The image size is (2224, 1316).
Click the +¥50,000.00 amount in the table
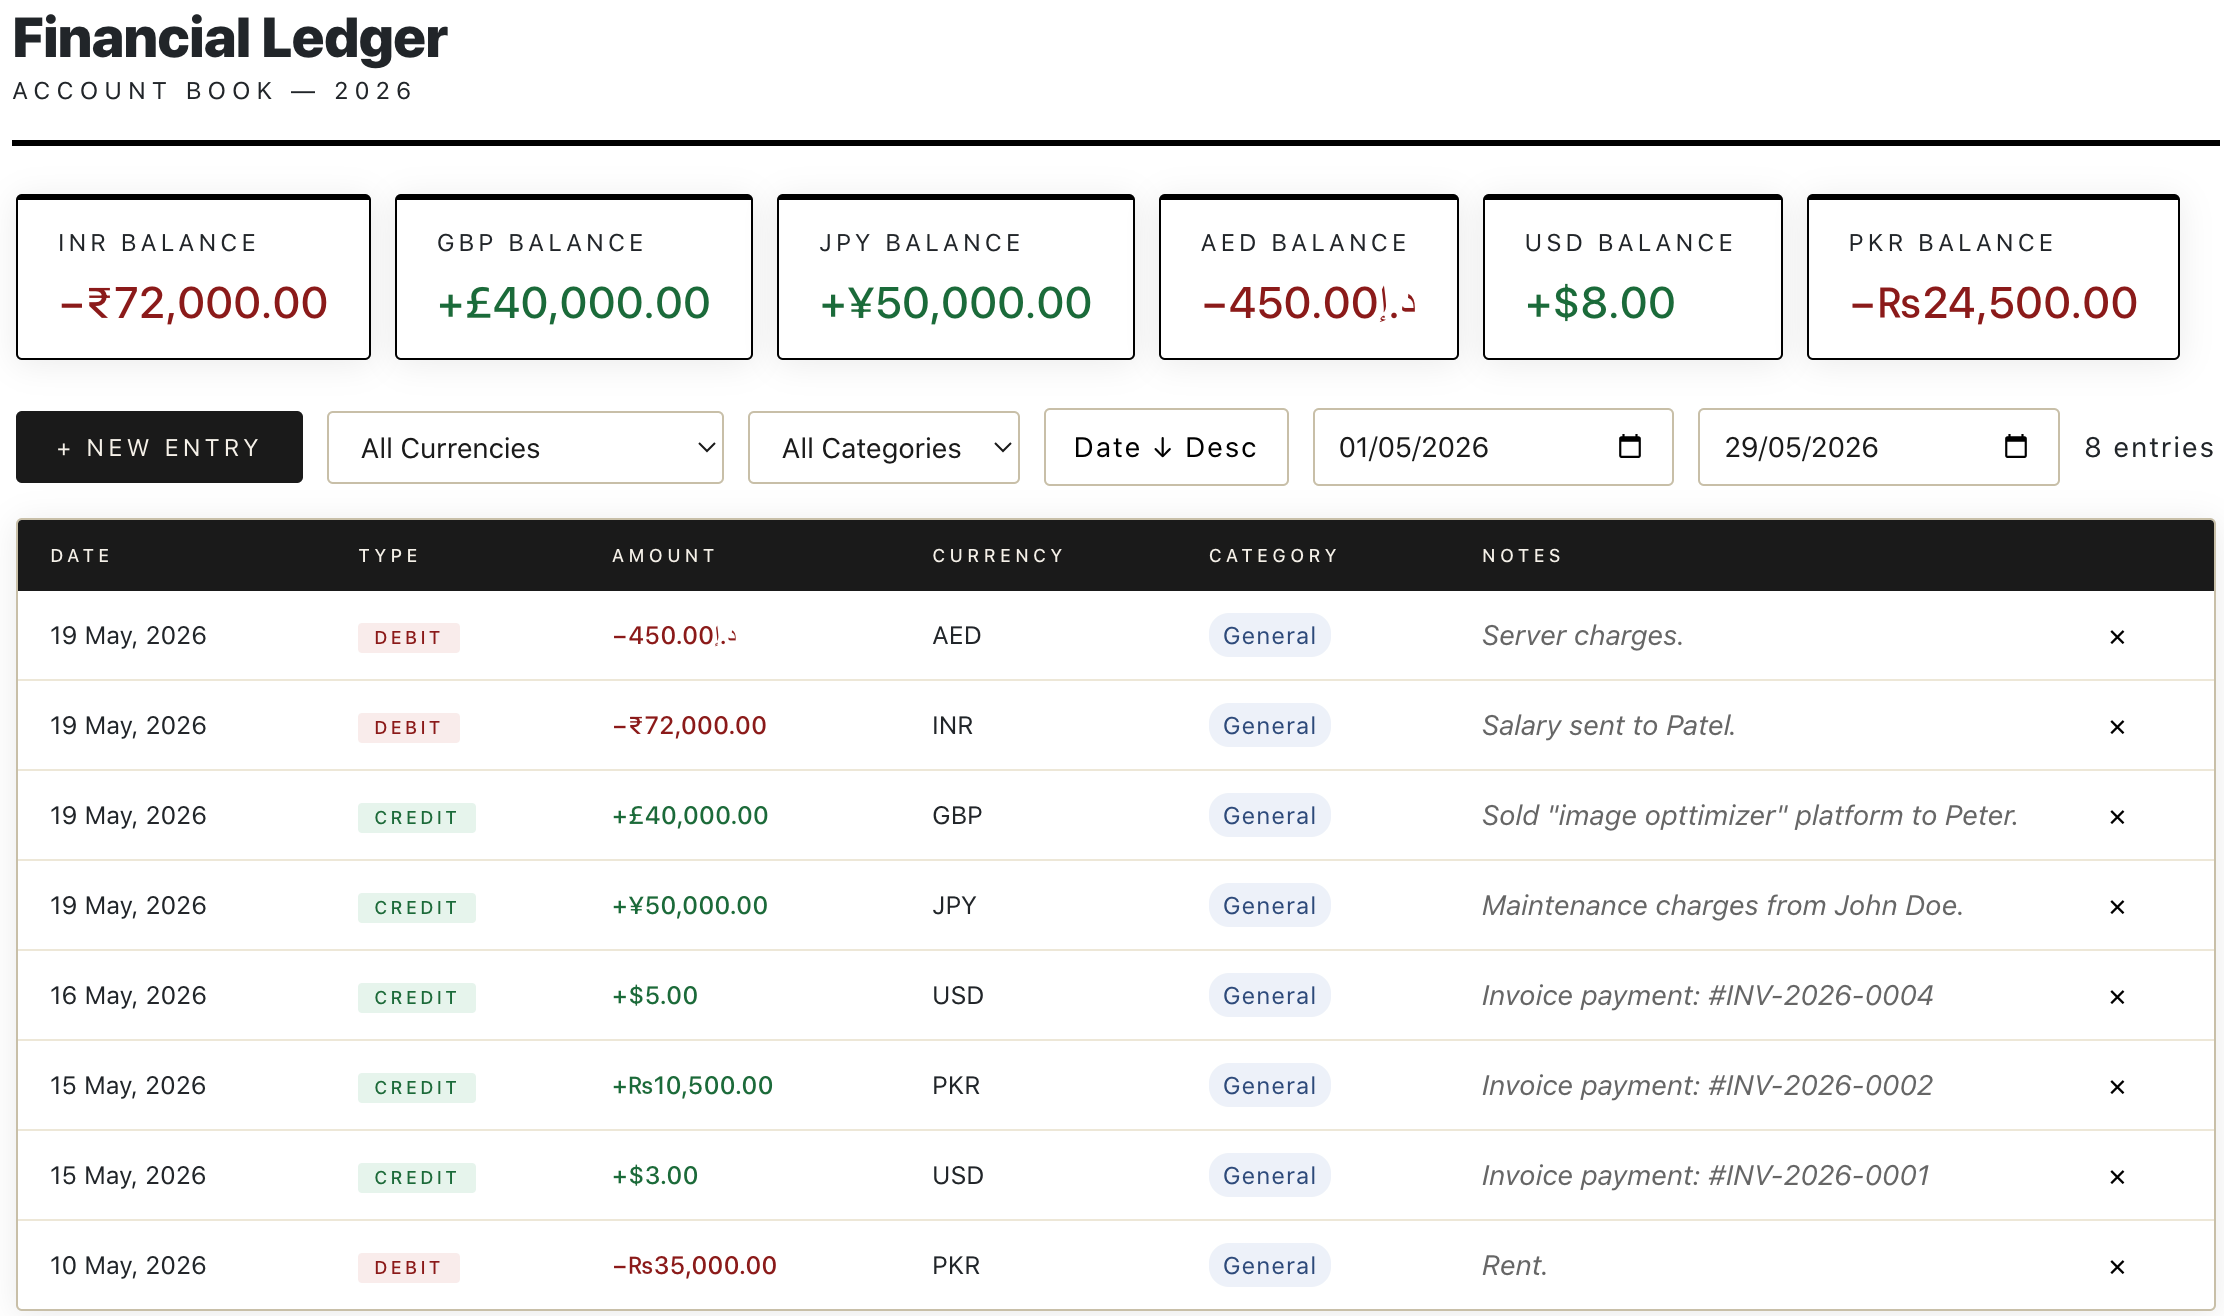pos(690,906)
